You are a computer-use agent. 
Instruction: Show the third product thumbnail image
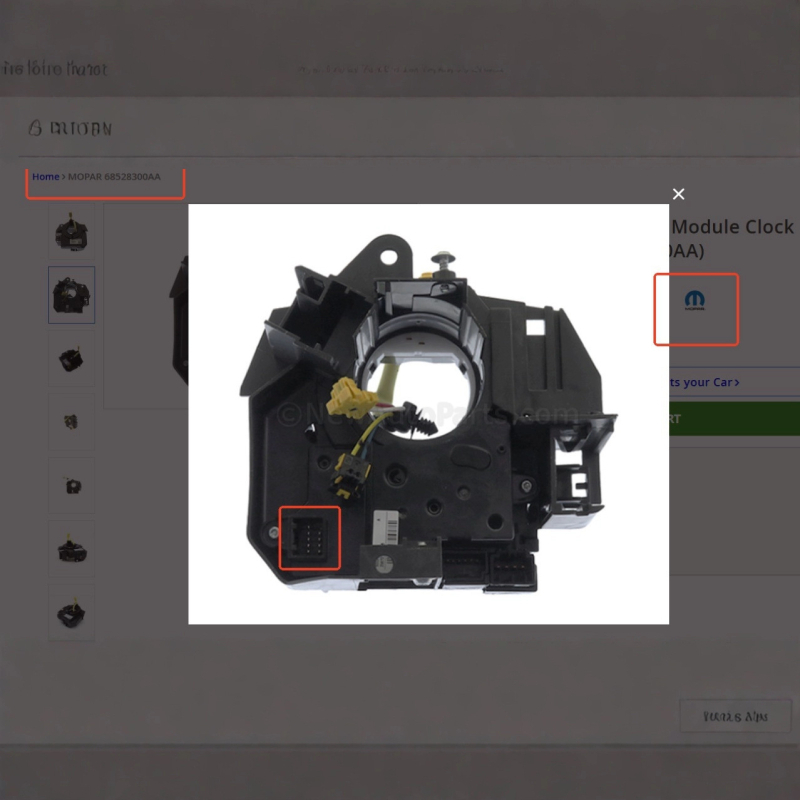pyautogui.click(x=71, y=360)
